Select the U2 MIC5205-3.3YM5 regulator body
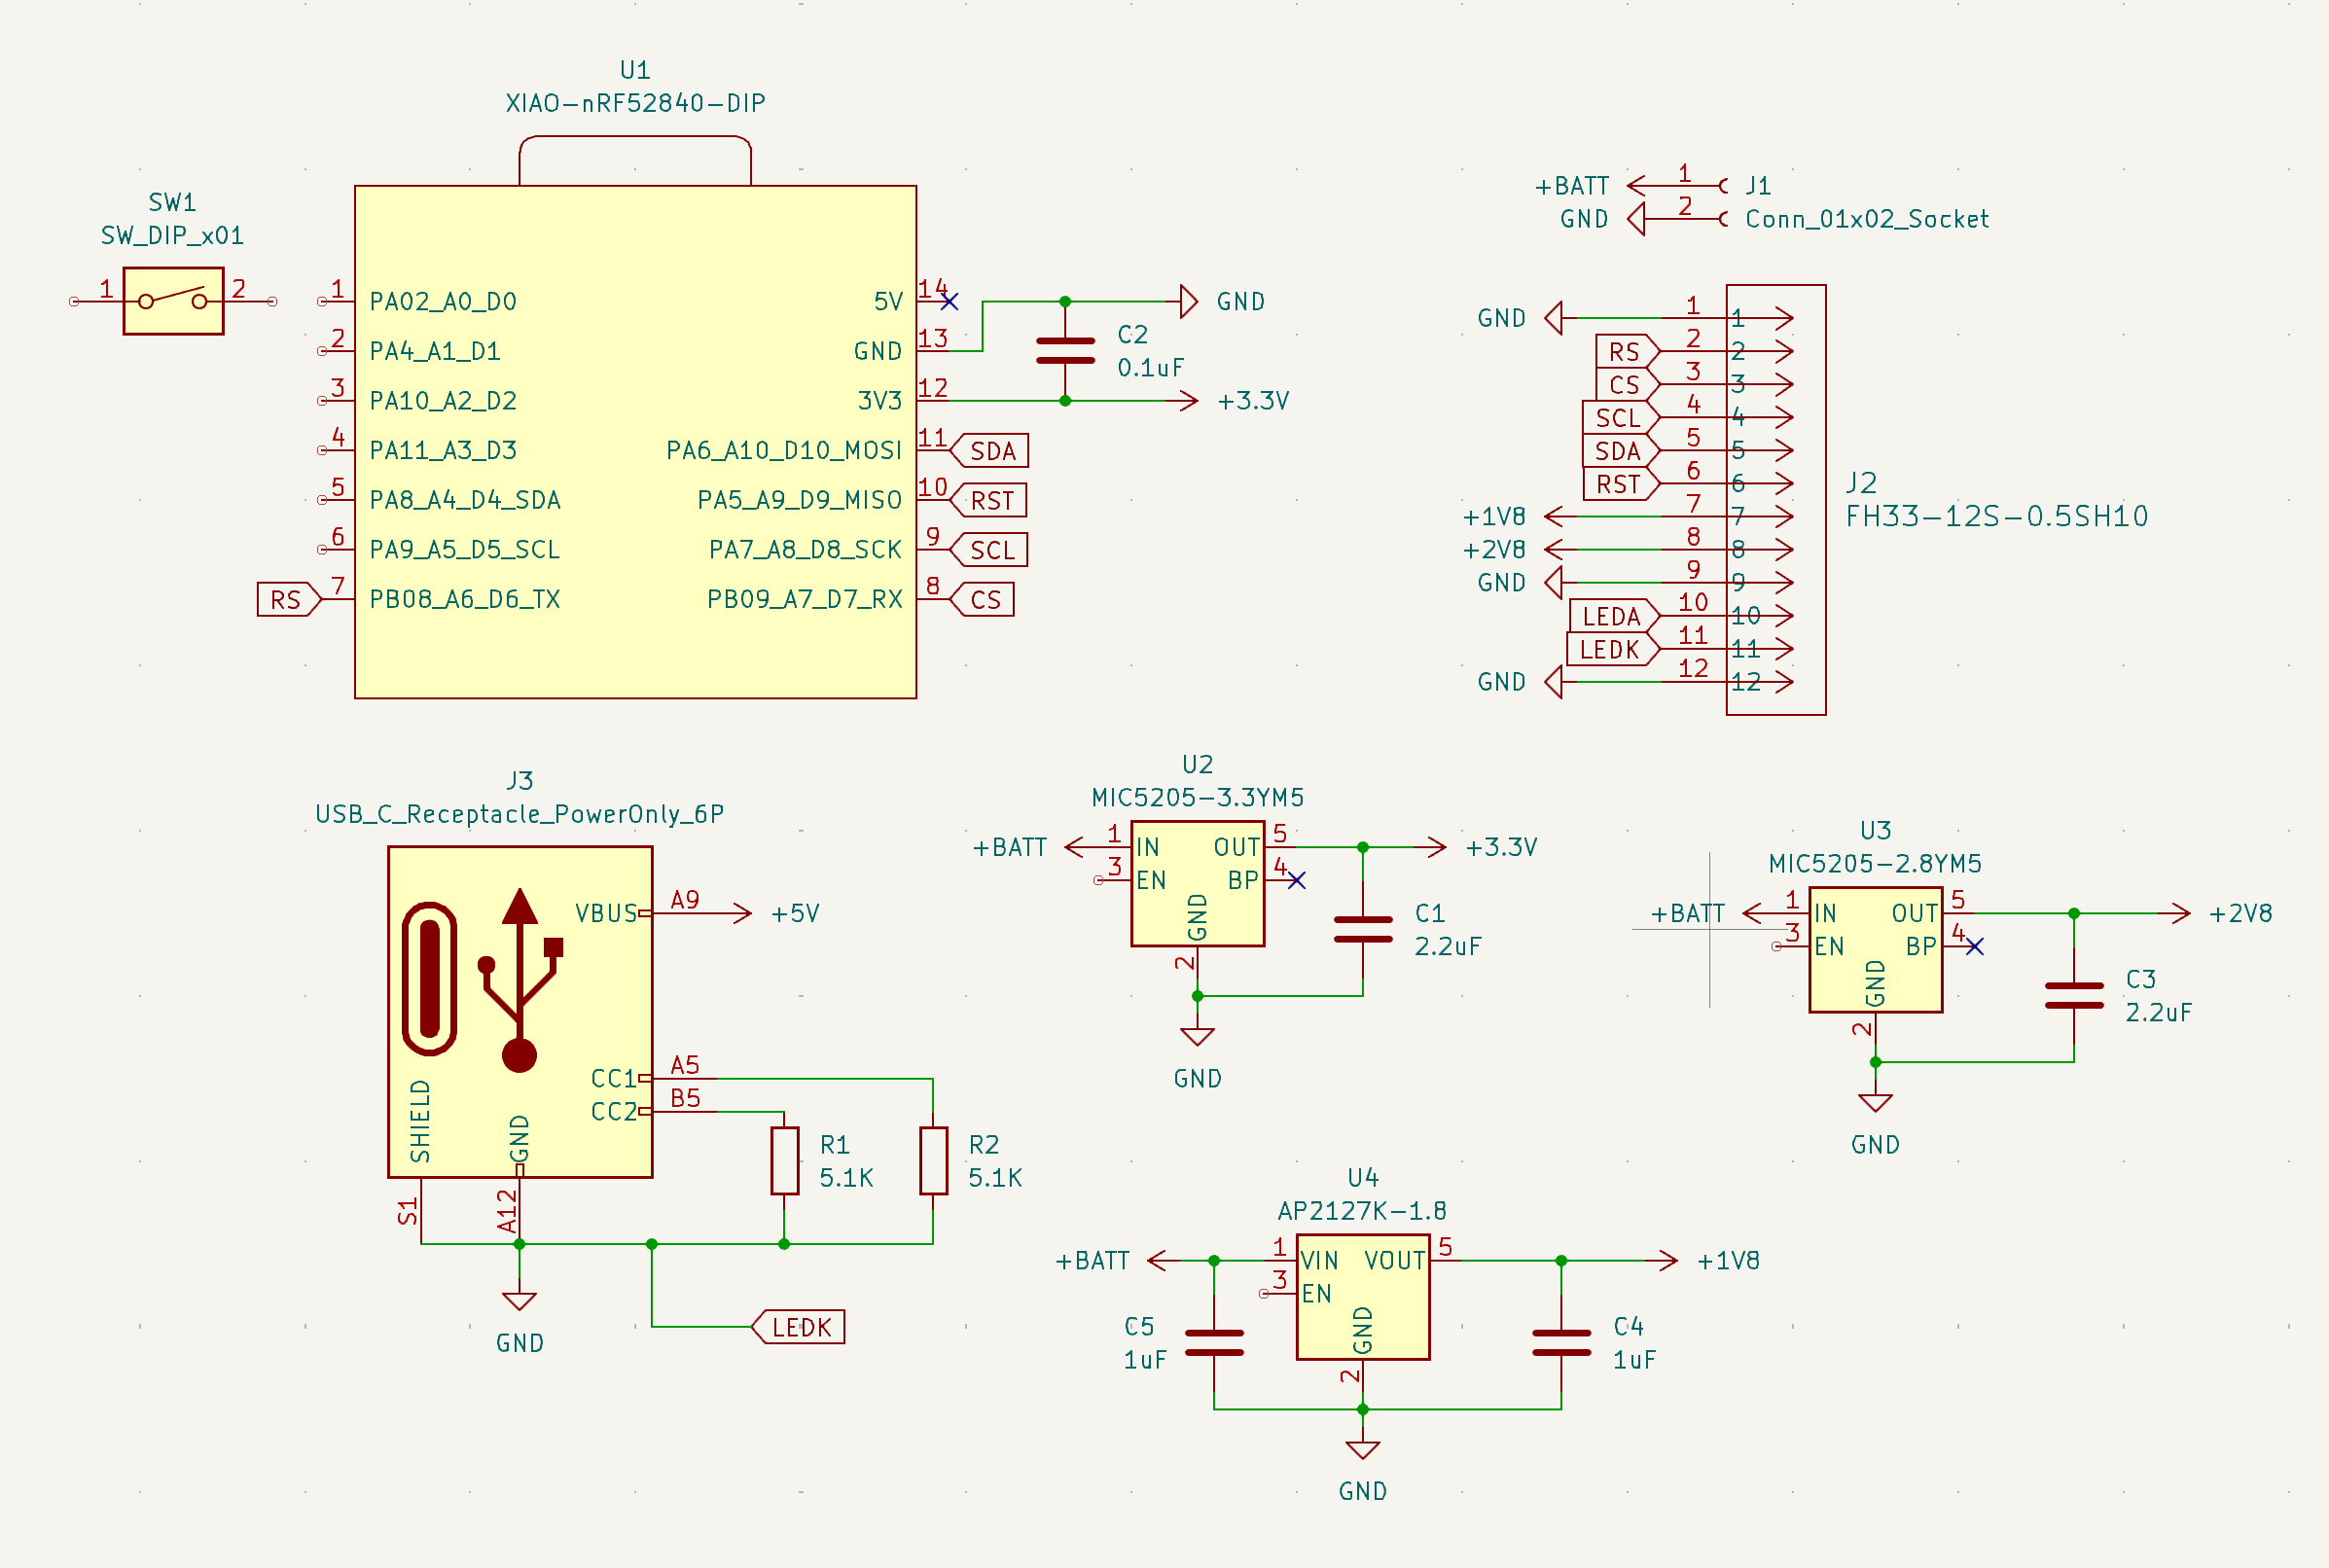This screenshot has width=2329, height=1568. tap(1197, 884)
